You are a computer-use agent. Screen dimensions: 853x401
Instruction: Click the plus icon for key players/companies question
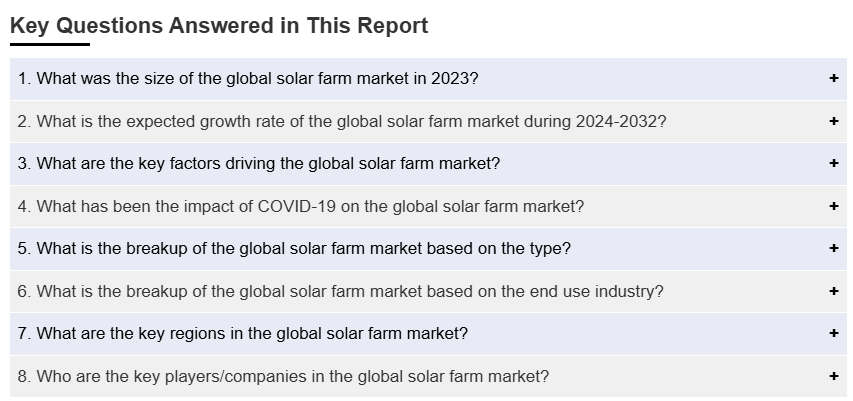(x=834, y=377)
